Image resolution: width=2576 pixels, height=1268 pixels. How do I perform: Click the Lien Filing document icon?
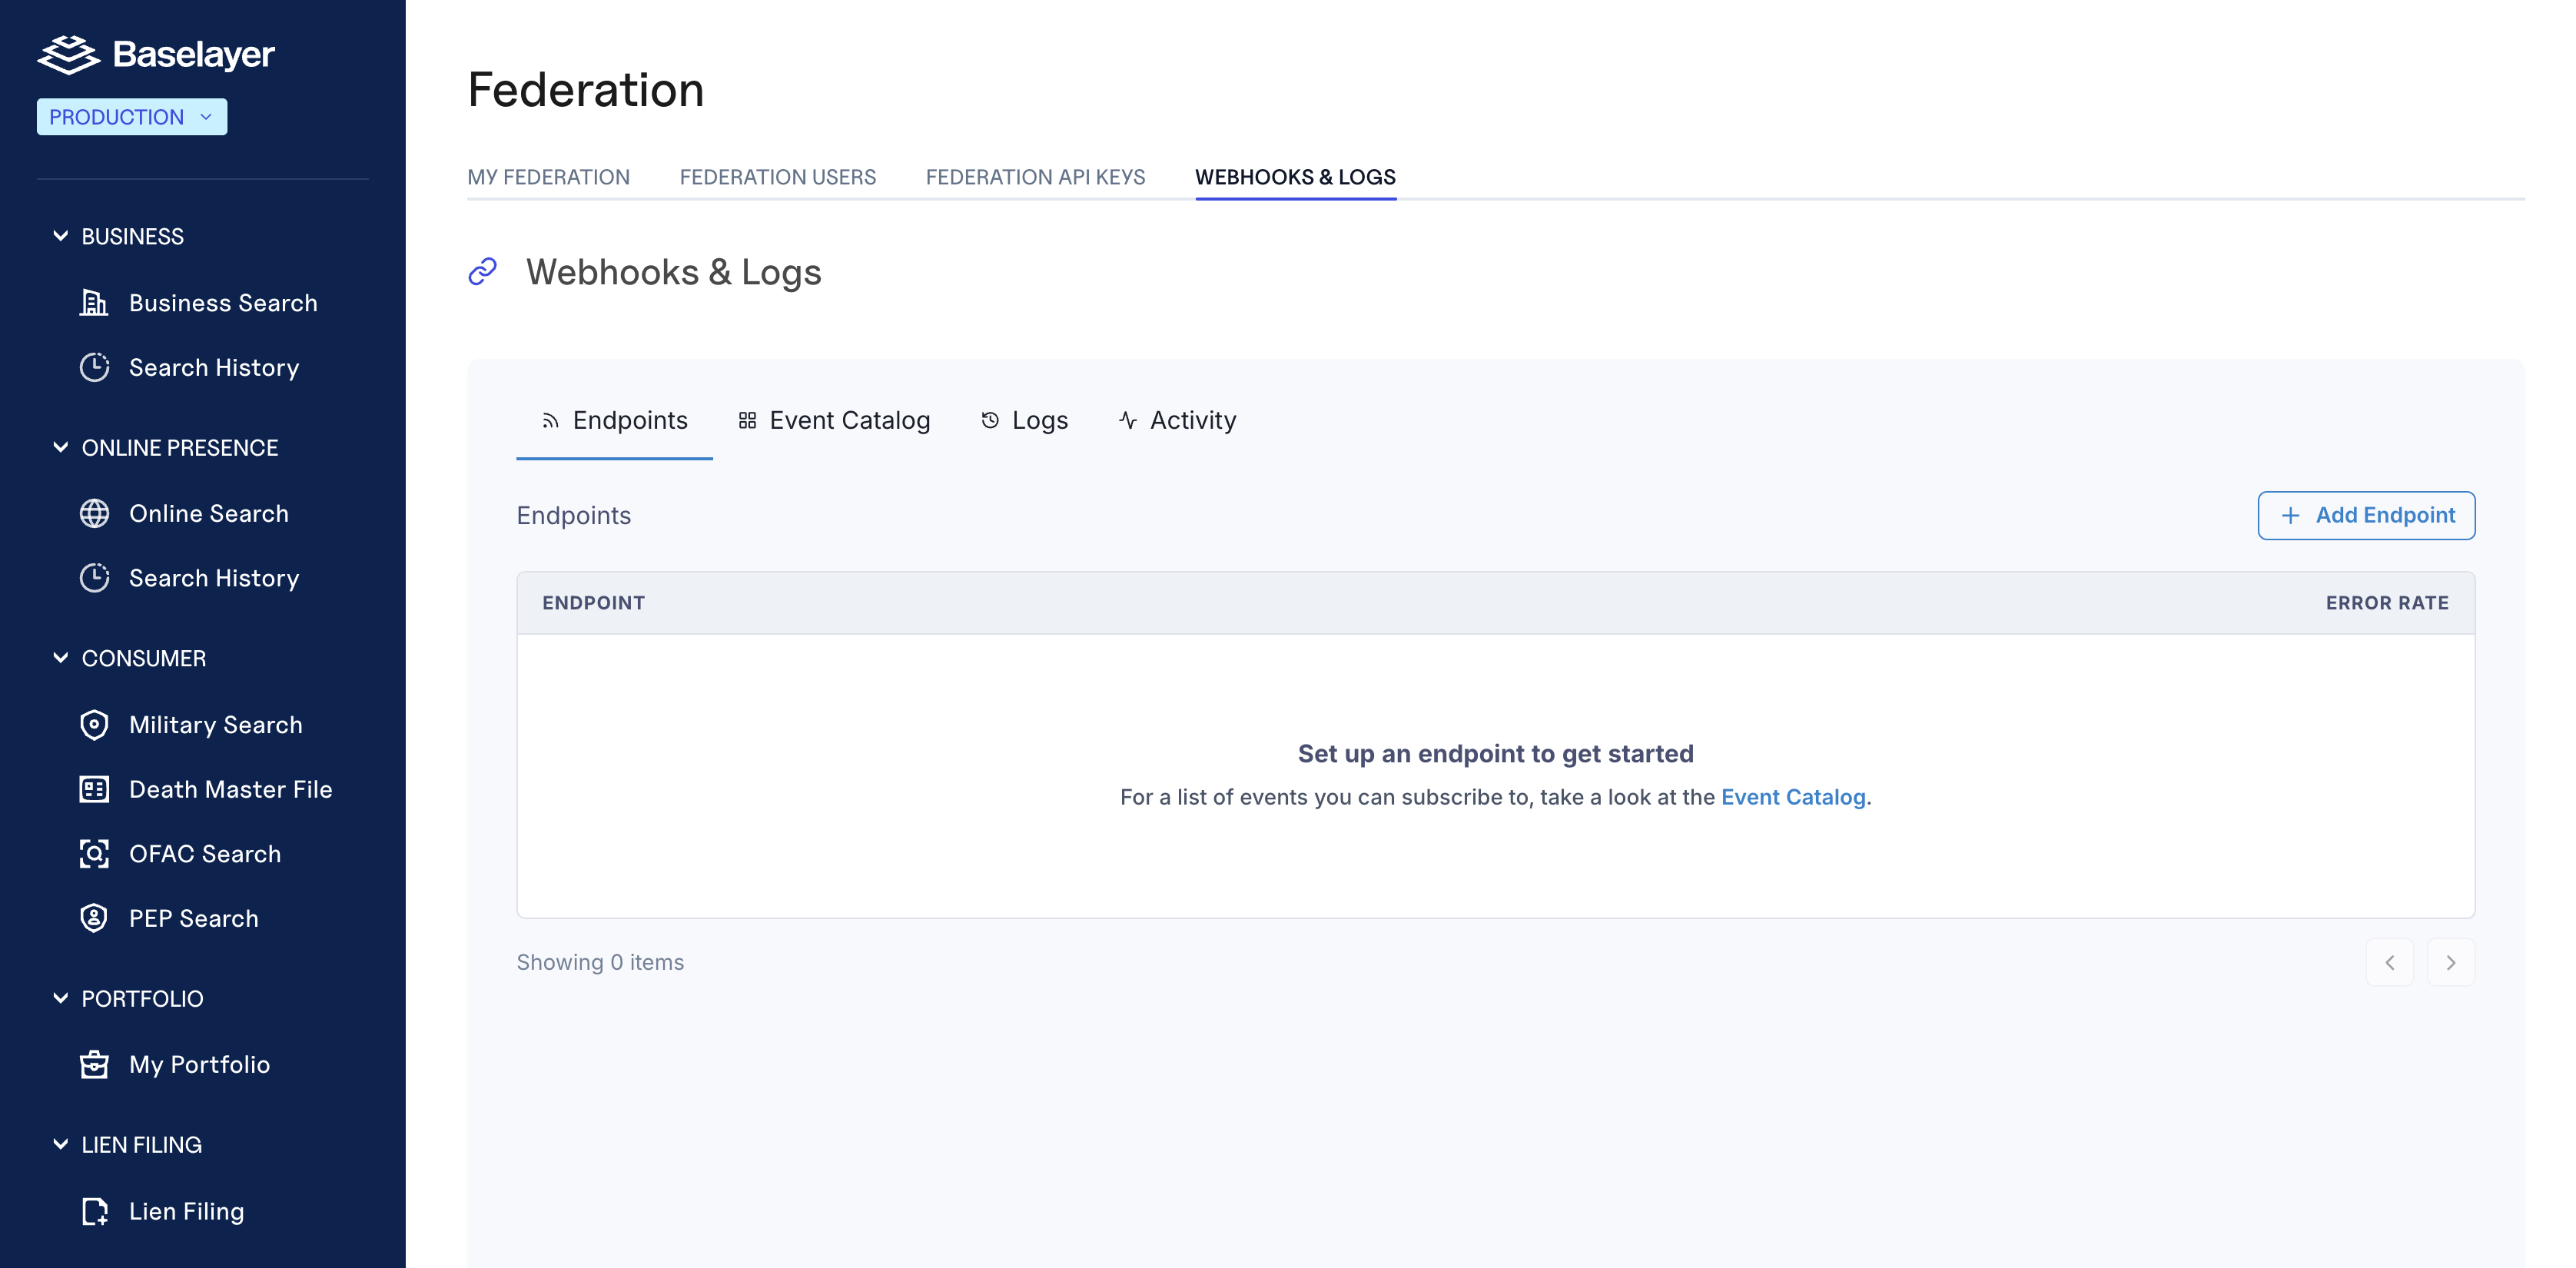pyautogui.click(x=94, y=1211)
